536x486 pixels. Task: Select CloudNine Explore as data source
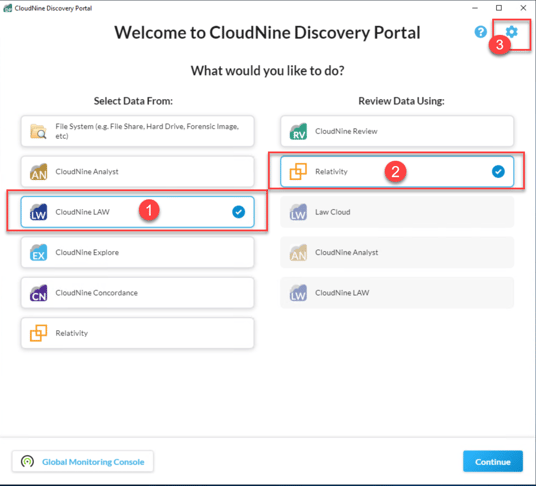(x=137, y=252)
